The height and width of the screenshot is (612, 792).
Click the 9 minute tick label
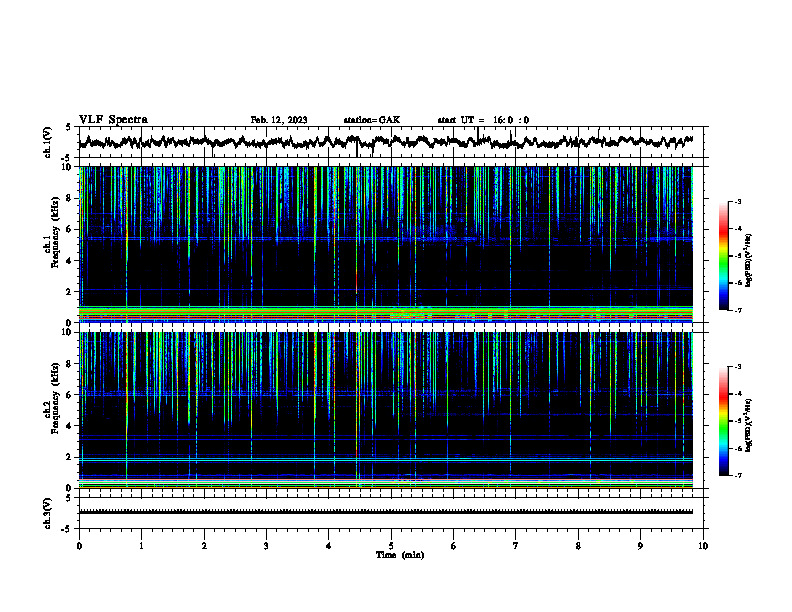[640, 546]
